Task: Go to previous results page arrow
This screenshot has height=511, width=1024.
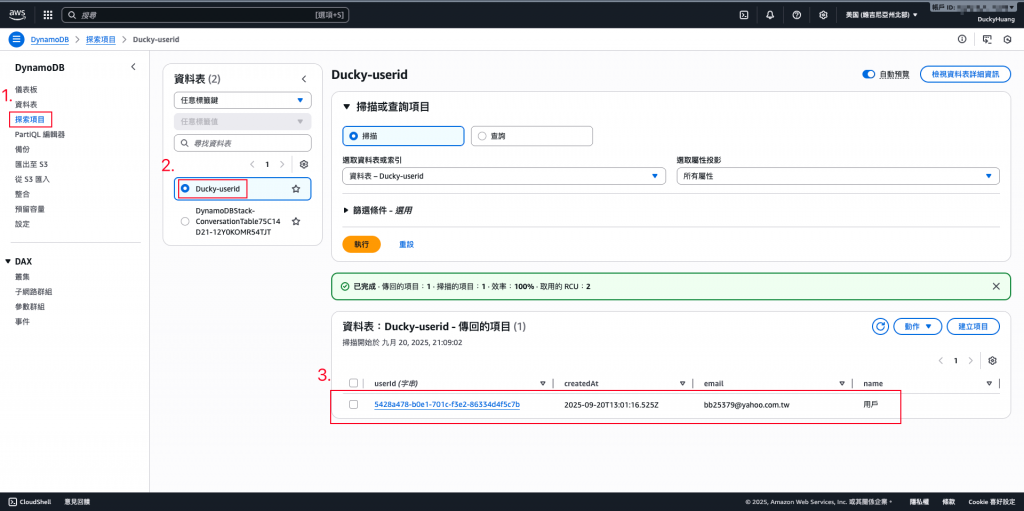Action: [x=941, y=361]
